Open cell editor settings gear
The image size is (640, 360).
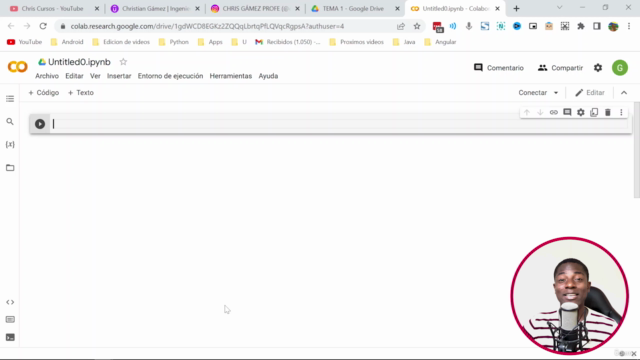[580, 112]
